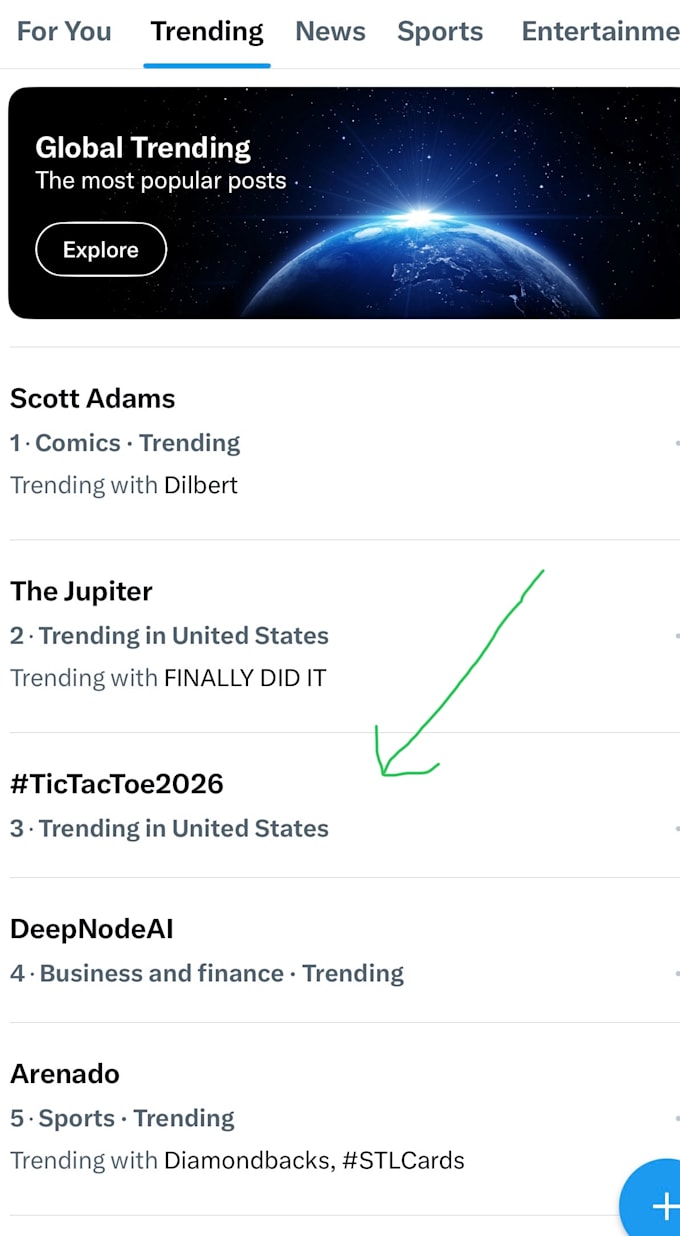Open the #TicTacToe2026 hashtag trend

(x=340, y=805)
